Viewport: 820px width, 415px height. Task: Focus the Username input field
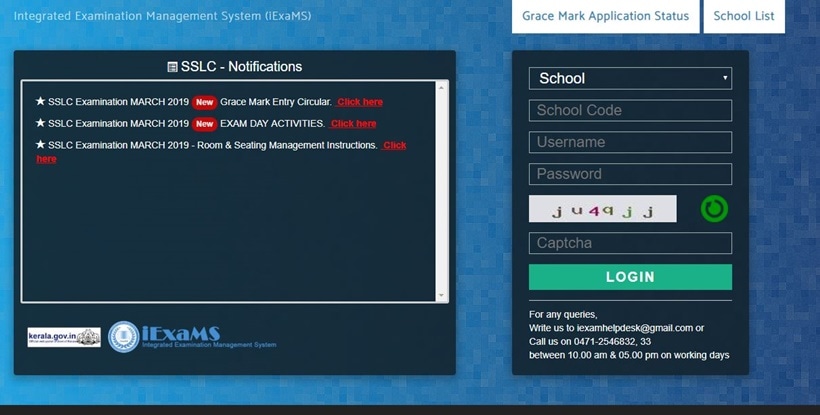[630, 142]
